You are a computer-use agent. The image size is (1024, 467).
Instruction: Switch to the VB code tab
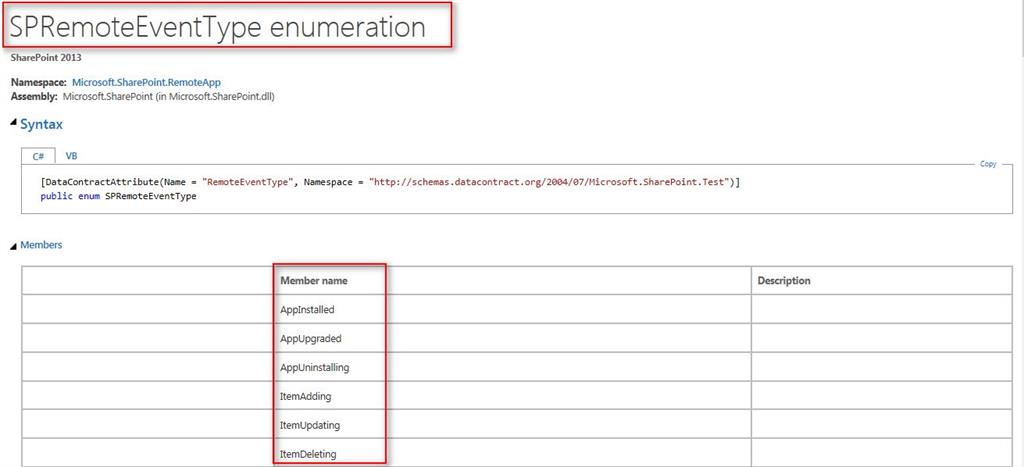72,157
